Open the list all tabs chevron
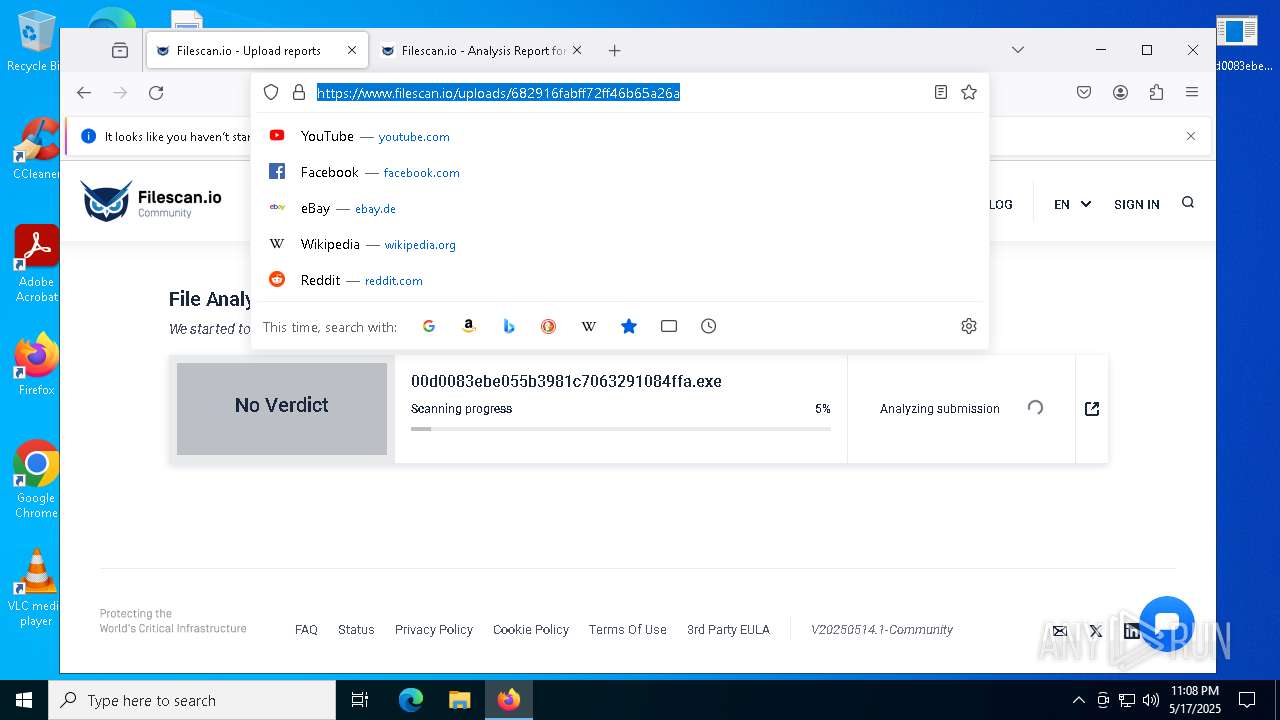 [x=1018, y=50]
